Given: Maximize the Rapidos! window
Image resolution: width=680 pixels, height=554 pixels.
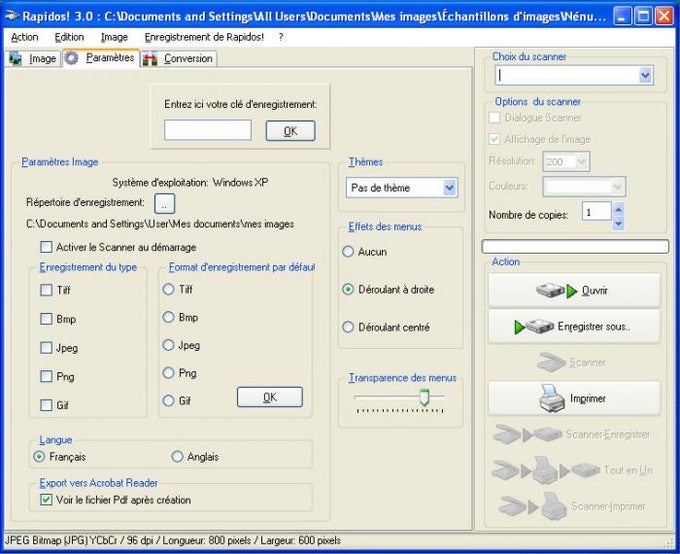Looking at the screenshot, I should (x=644, y=16).
